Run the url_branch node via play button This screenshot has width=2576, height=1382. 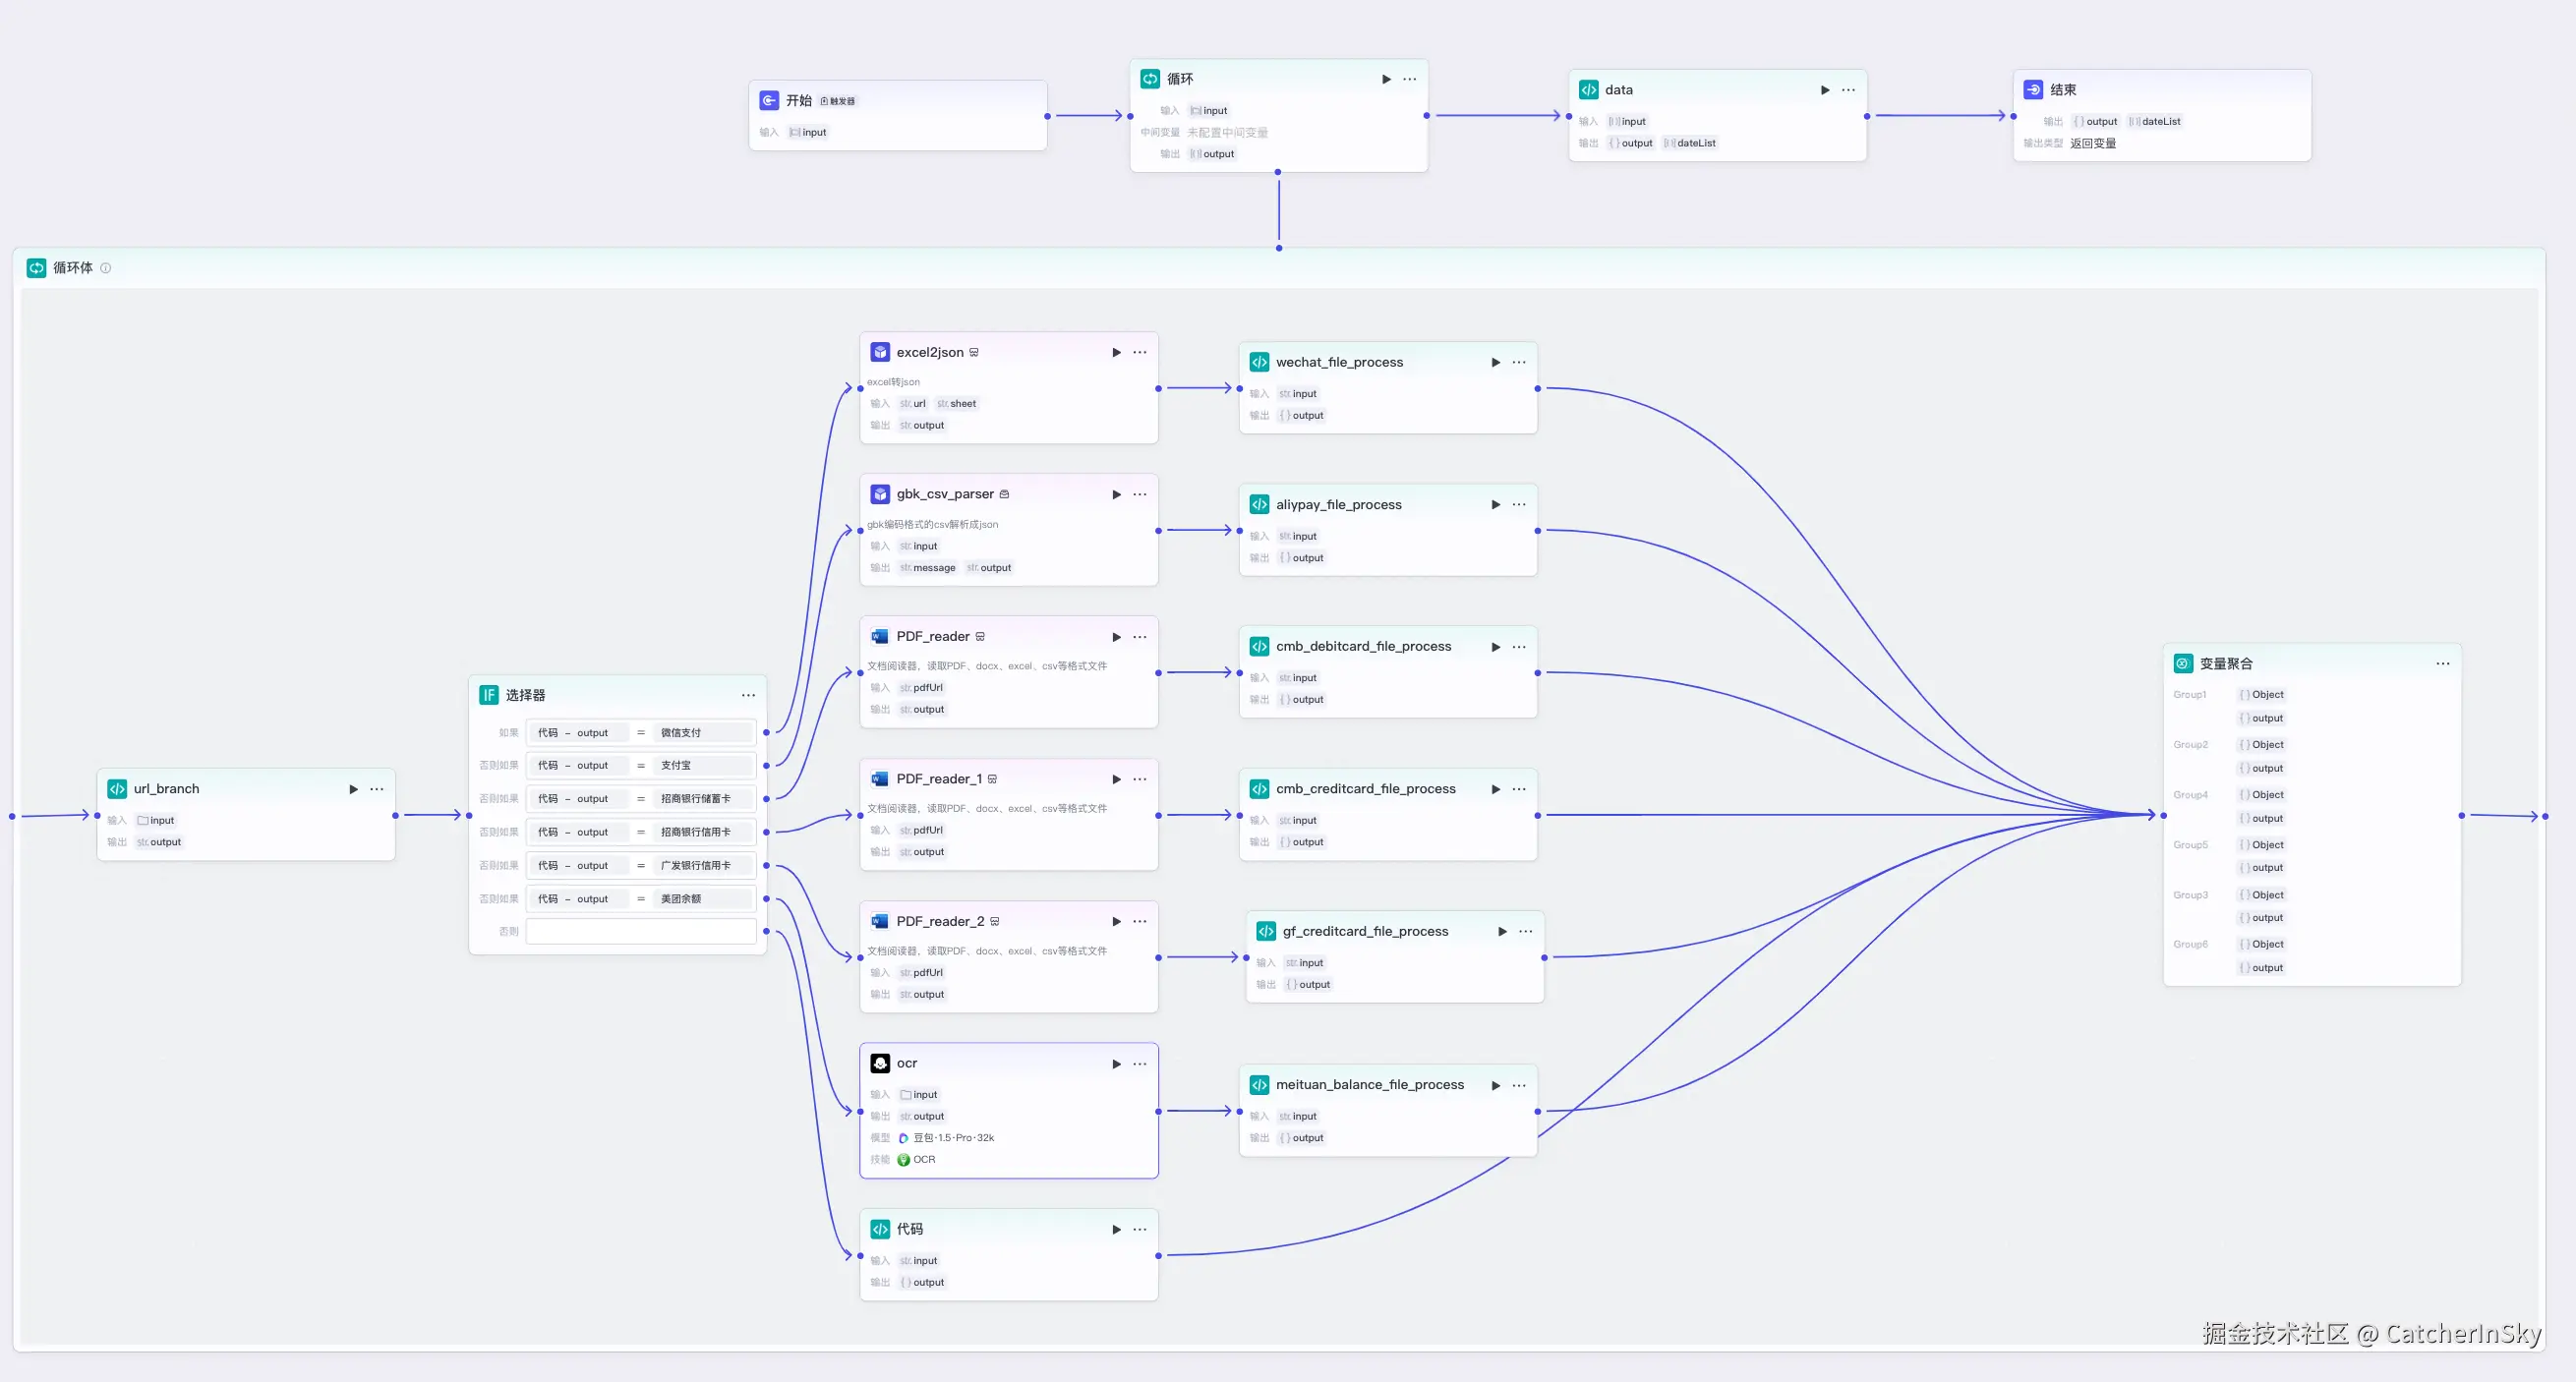point(353,789)
